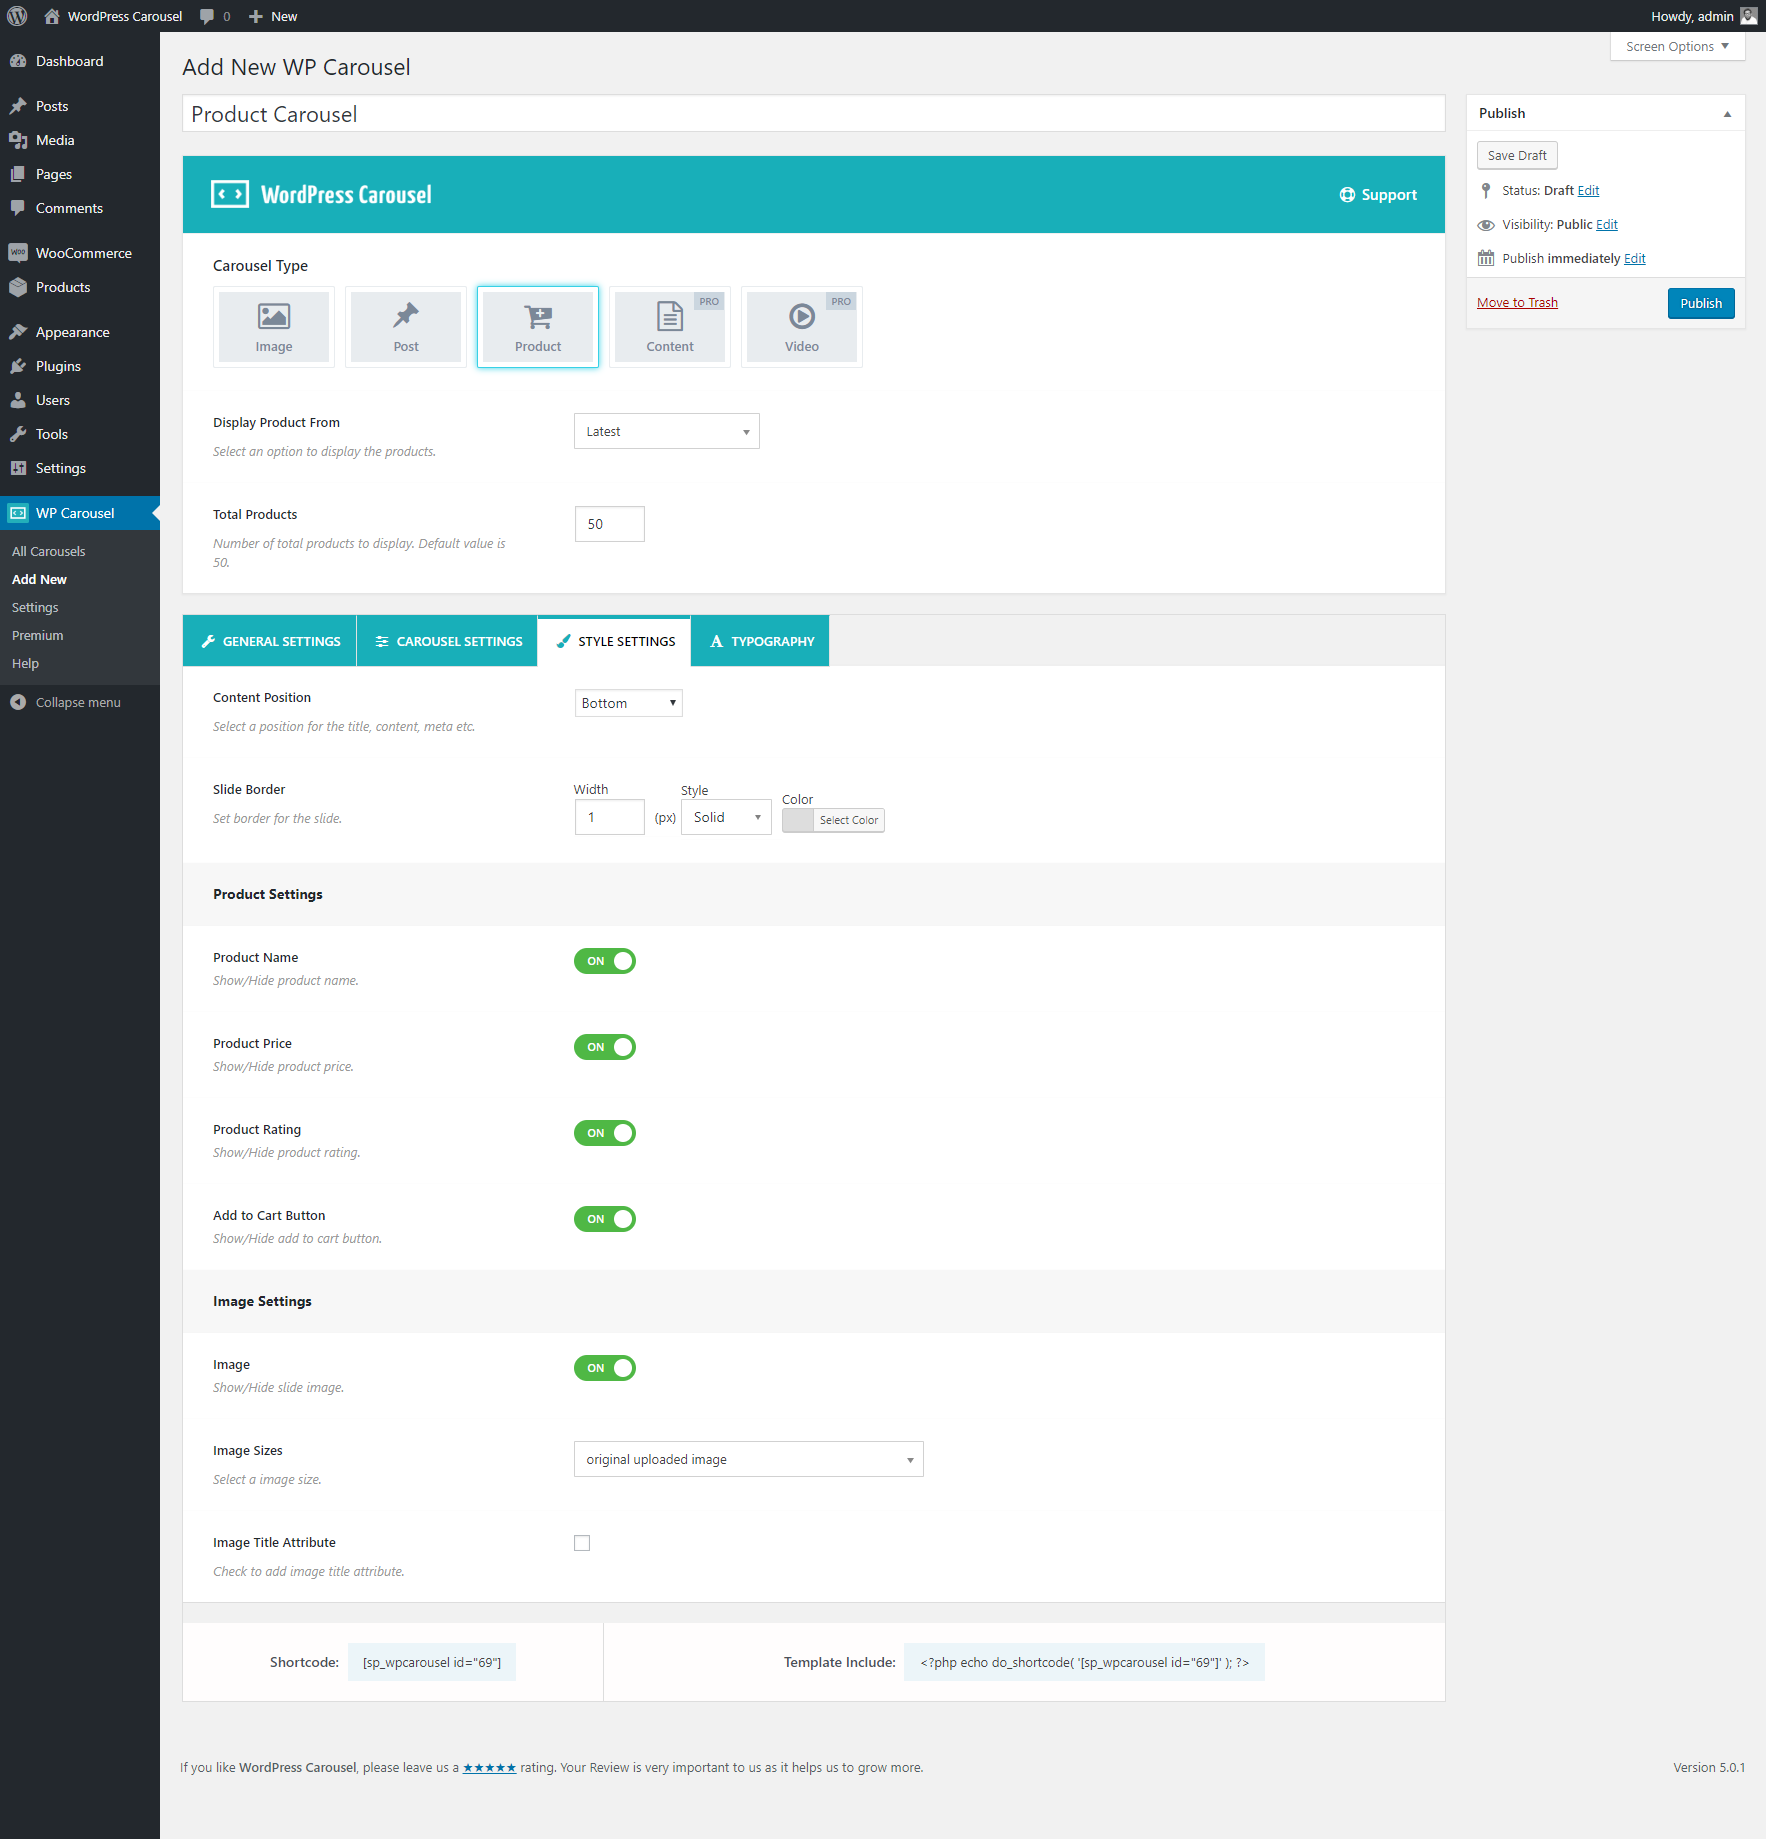Disable the Add to Cart Button toggle
This screenshot has height=1839, width=1766.
[605, 1219]
